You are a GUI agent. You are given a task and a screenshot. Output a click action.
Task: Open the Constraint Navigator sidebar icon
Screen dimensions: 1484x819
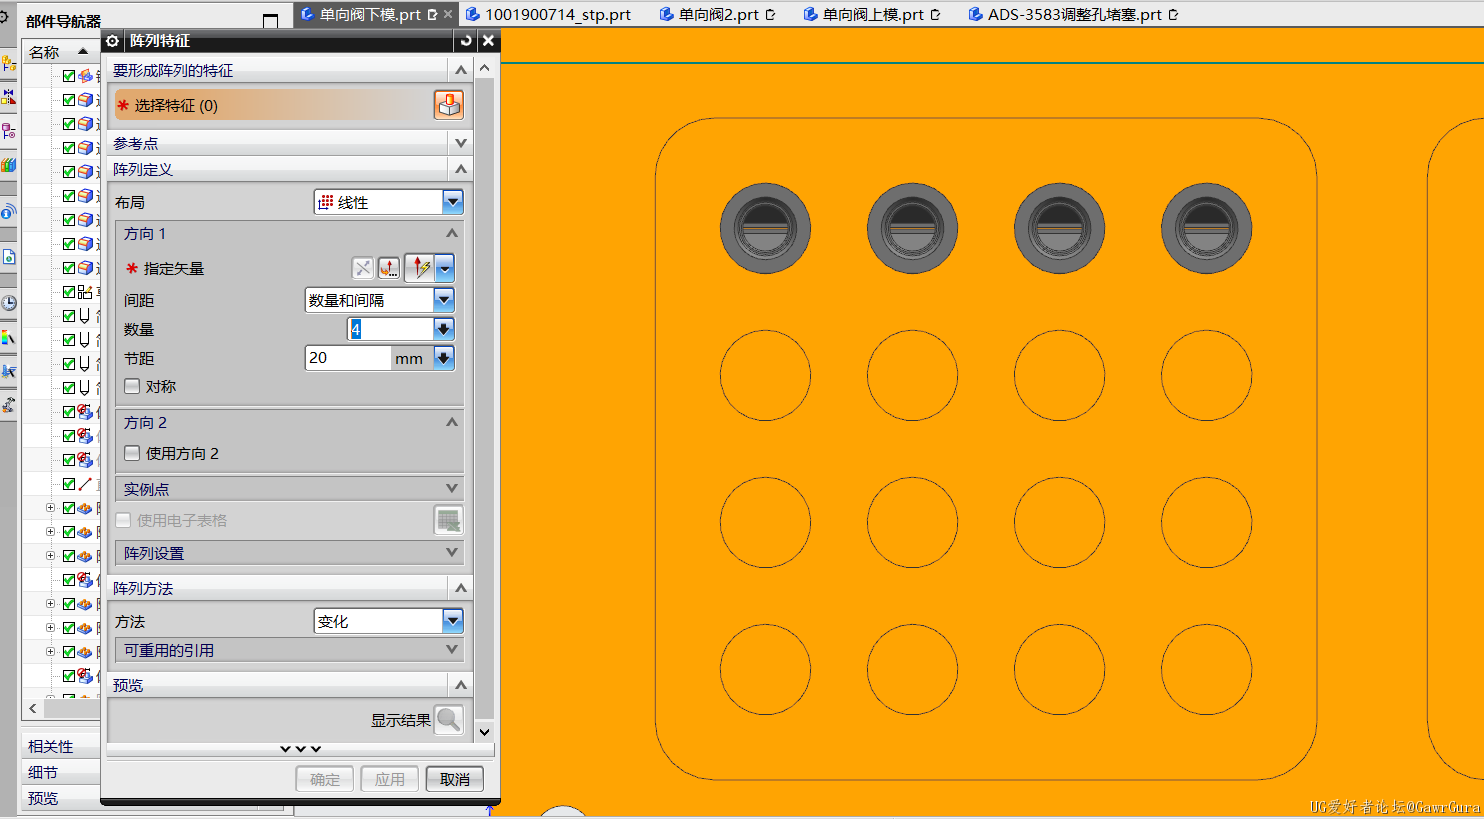(8, 97)
